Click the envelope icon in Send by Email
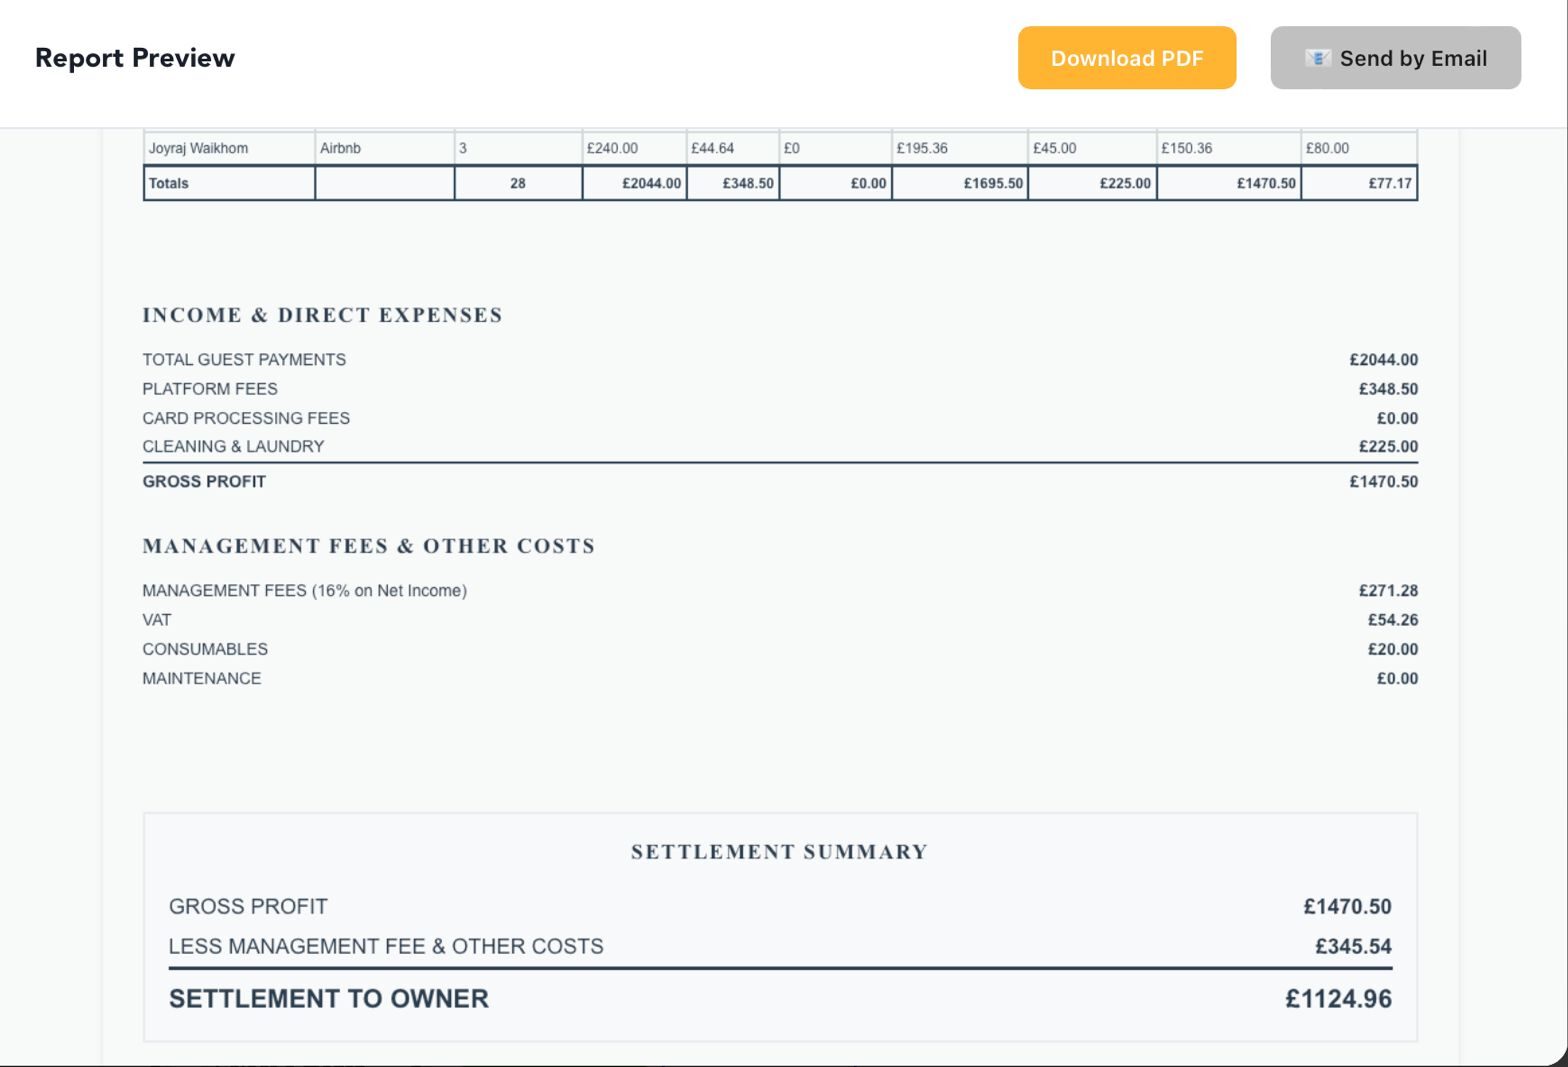Image resolution: width=1568 pixels, height=1067 pixels. click(1317, 58)
